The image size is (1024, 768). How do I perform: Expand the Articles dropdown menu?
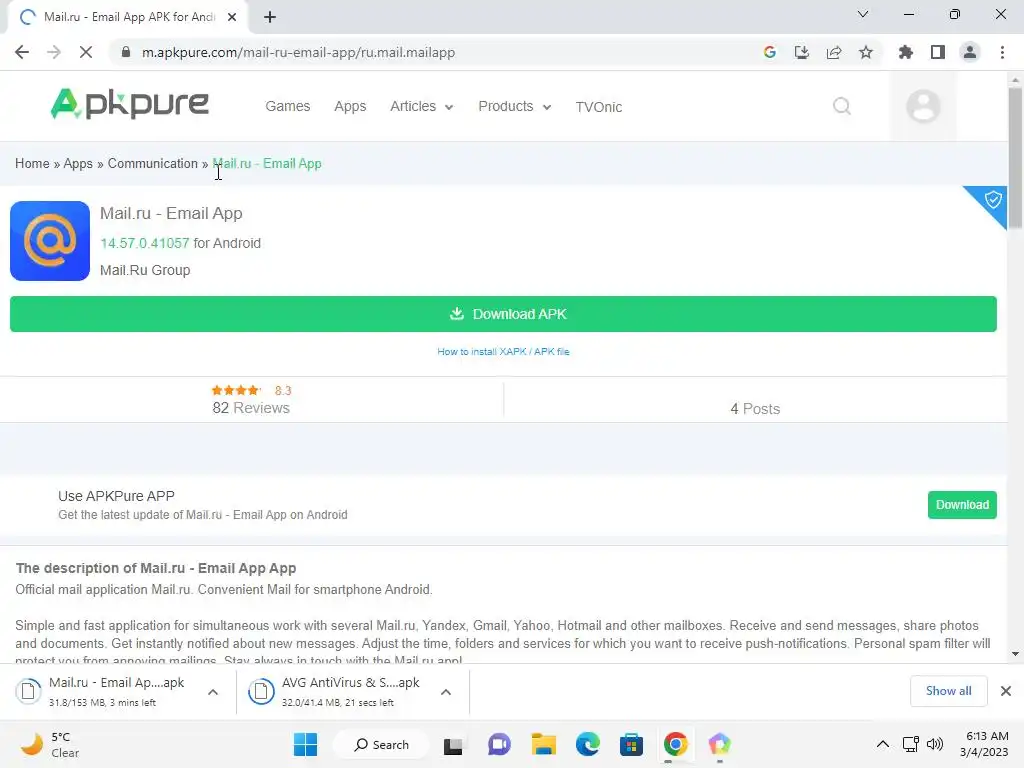421,106
